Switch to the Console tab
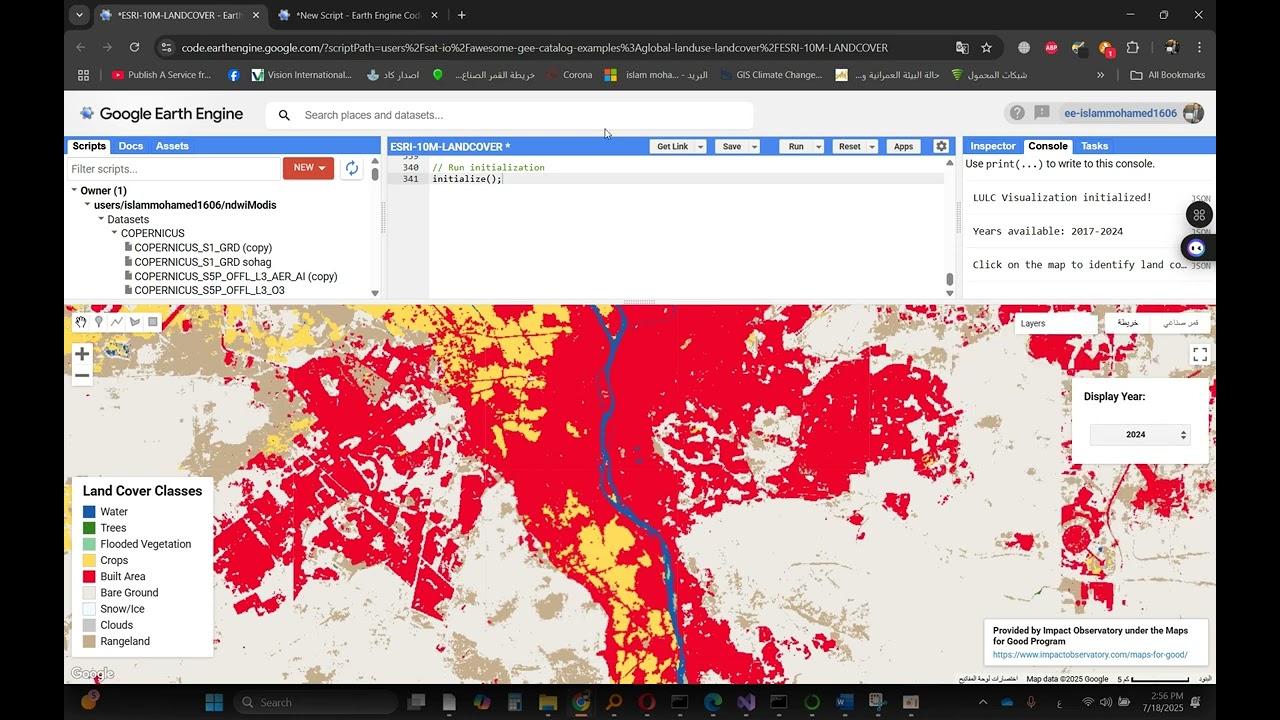Viewport: 1280px width, 720px height. pyautogui.click(x=1048, y=146)
